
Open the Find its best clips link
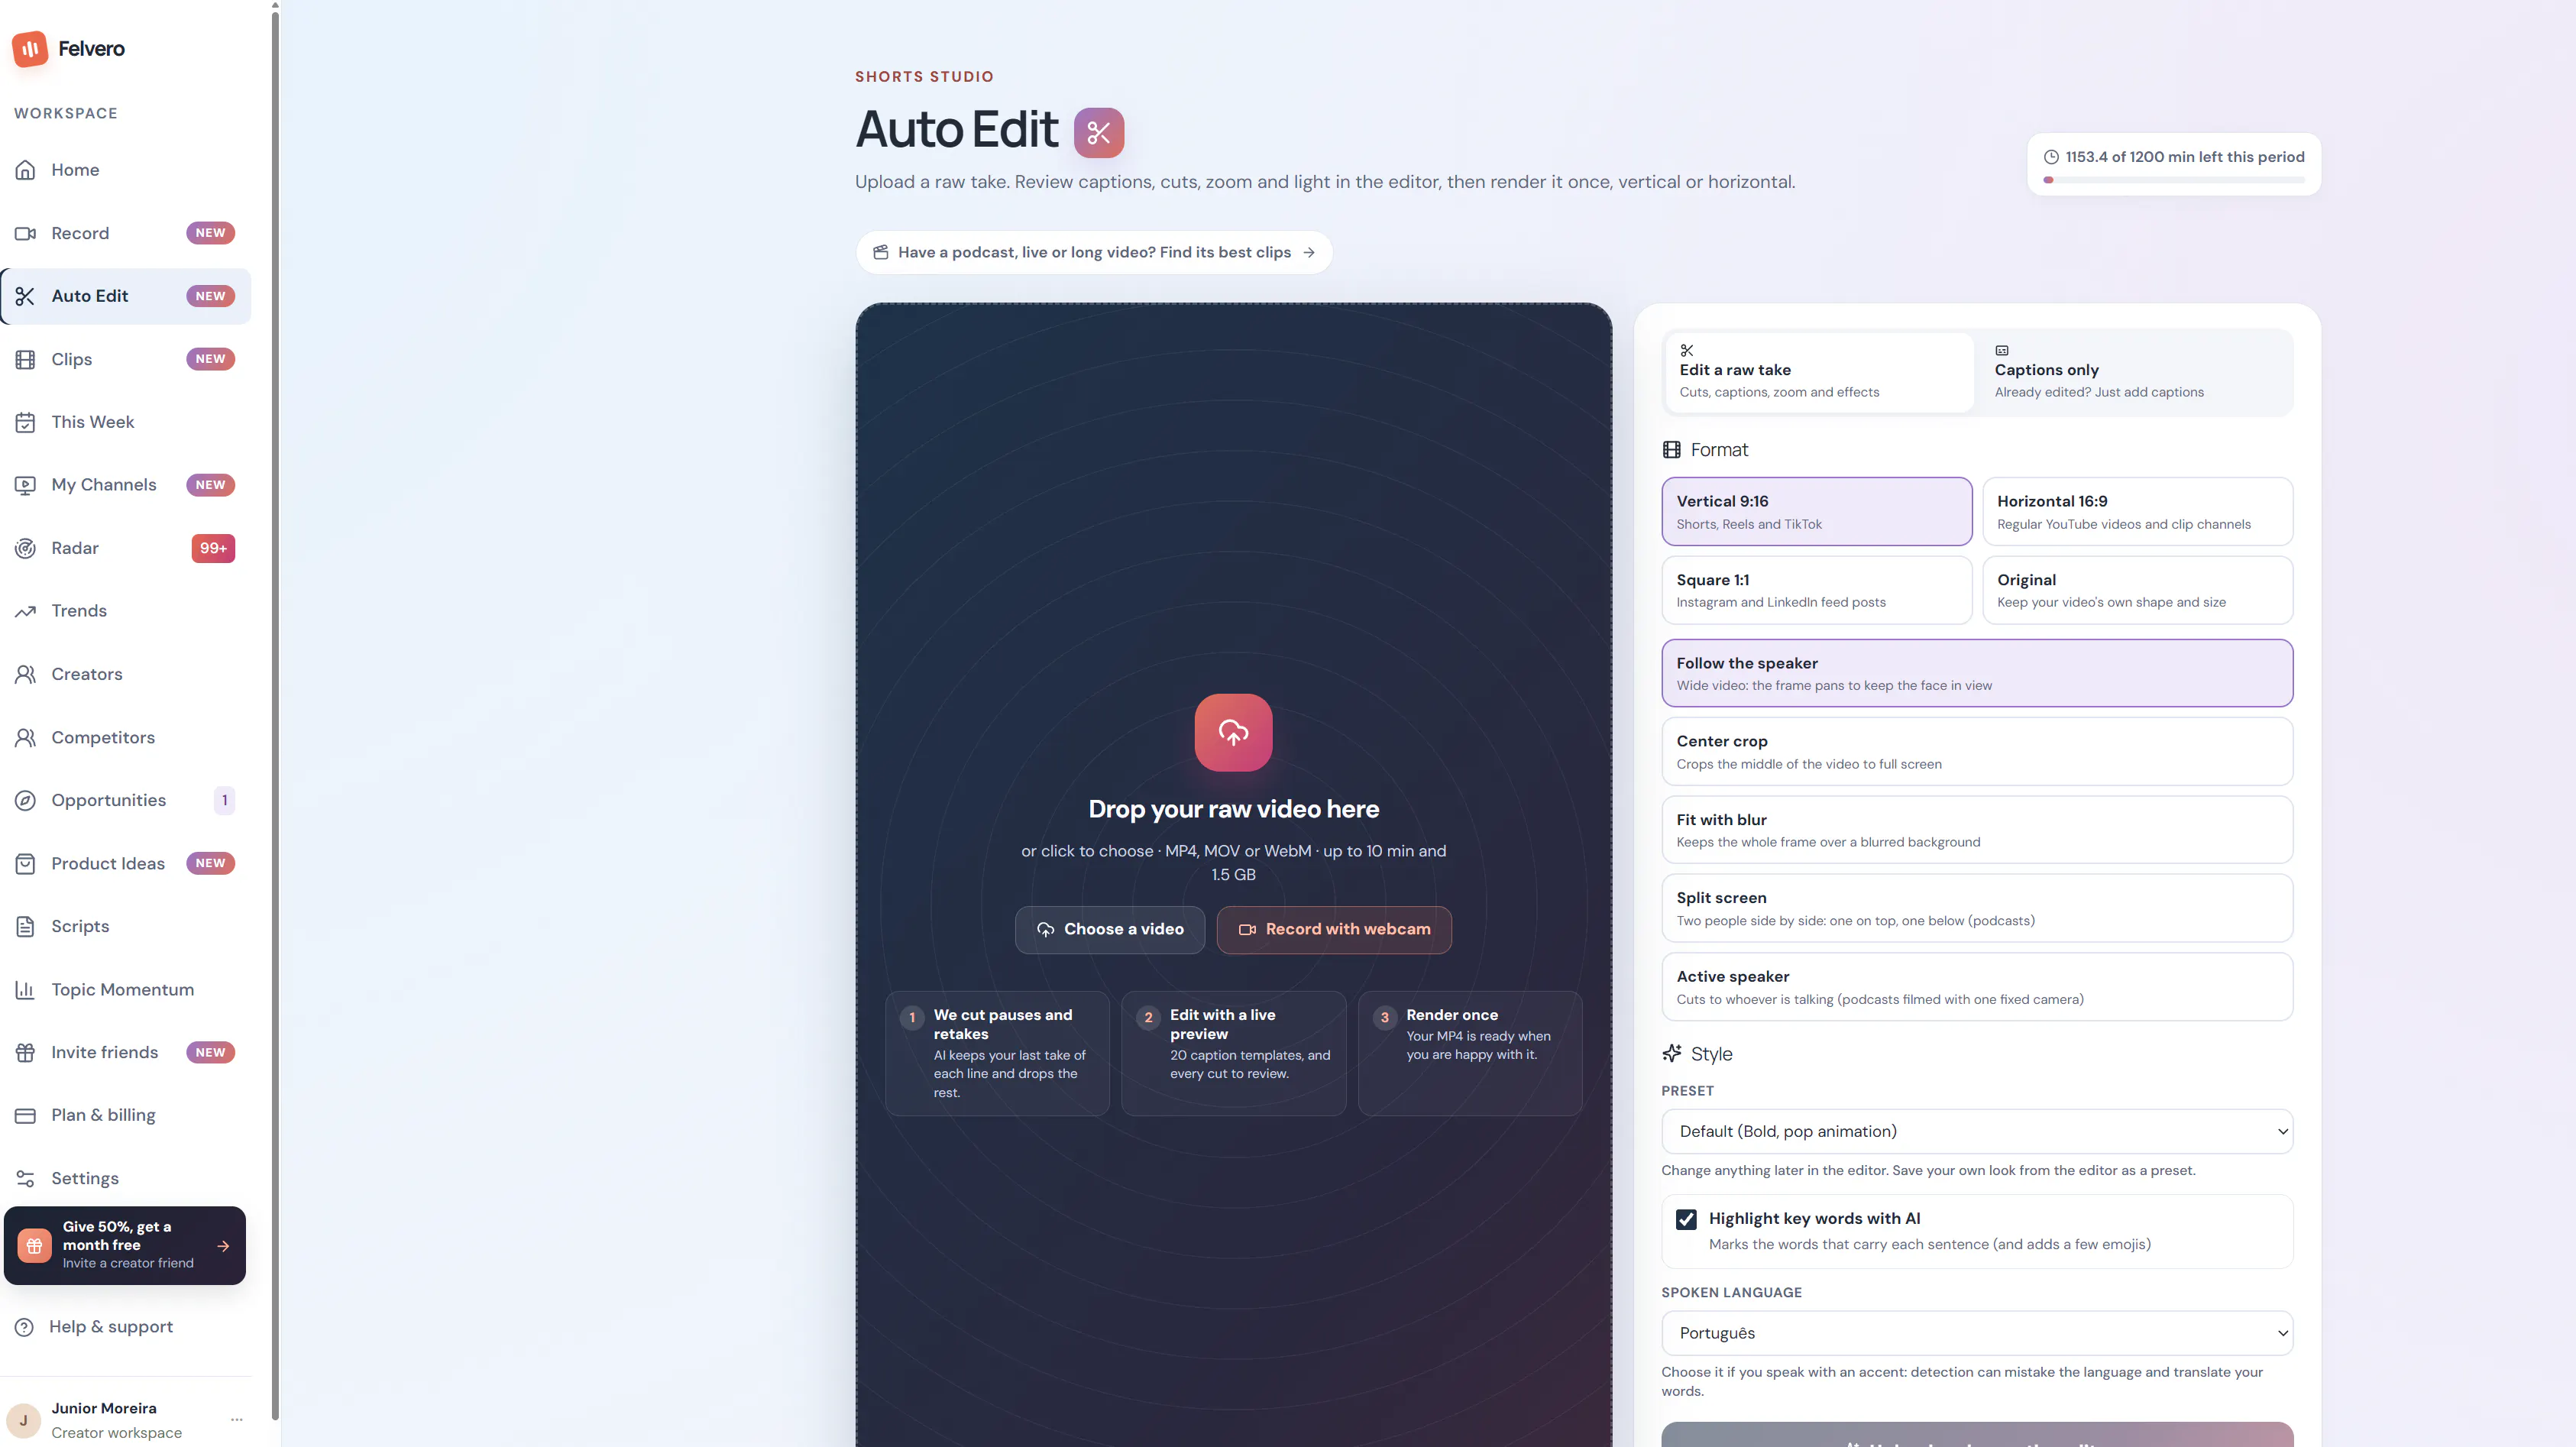click(1093, 252)
